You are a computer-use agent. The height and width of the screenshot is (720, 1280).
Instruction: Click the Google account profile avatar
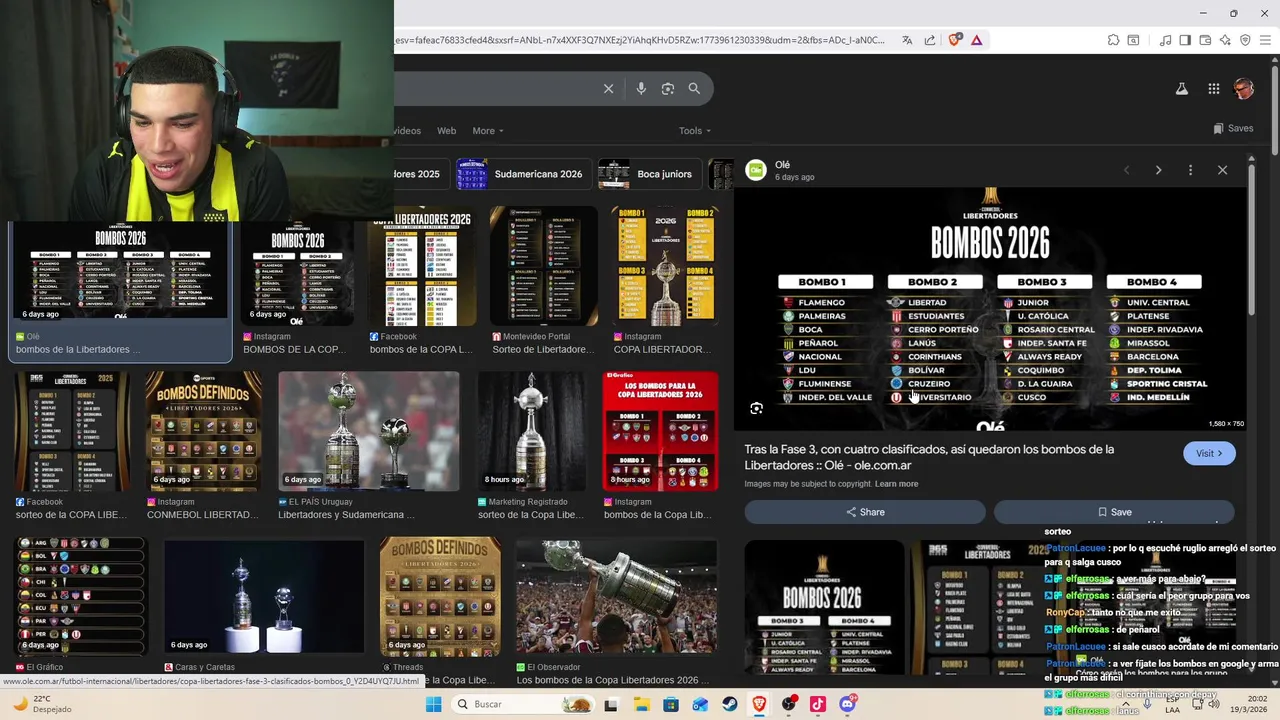[1244, 89]
